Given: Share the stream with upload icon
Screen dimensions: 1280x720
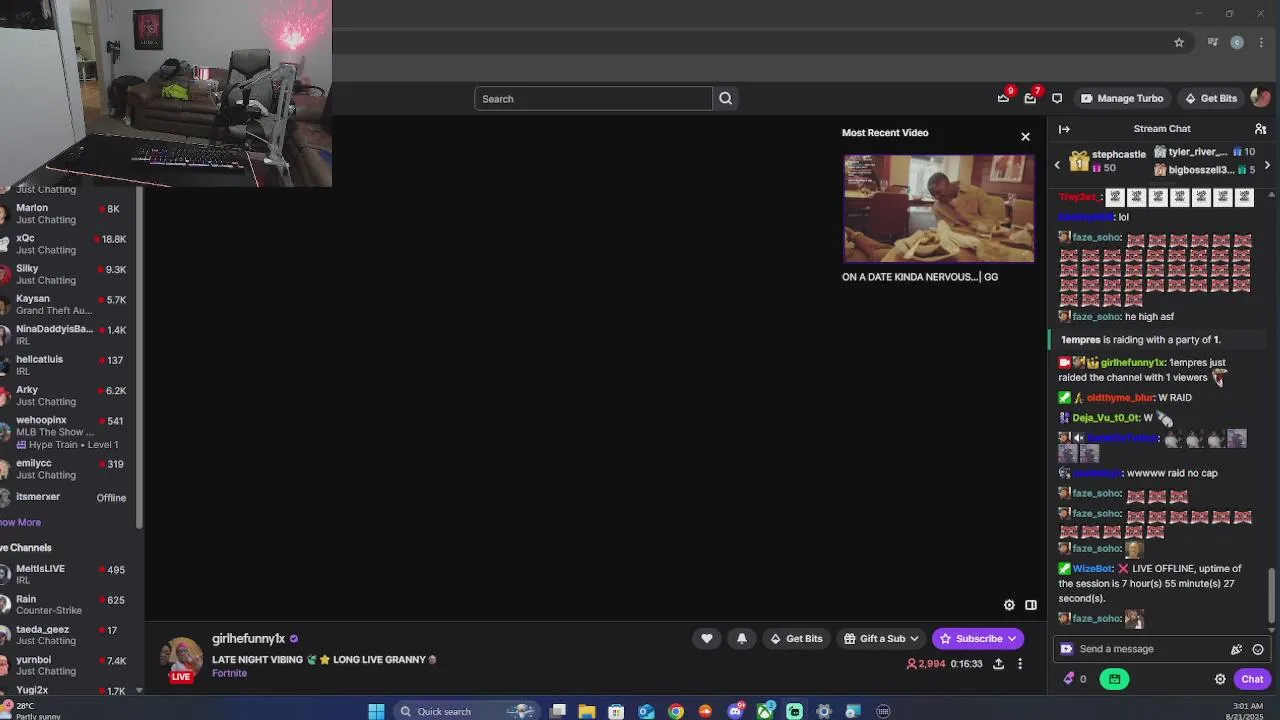Looking at the screenshot, I should coord(998,664).
